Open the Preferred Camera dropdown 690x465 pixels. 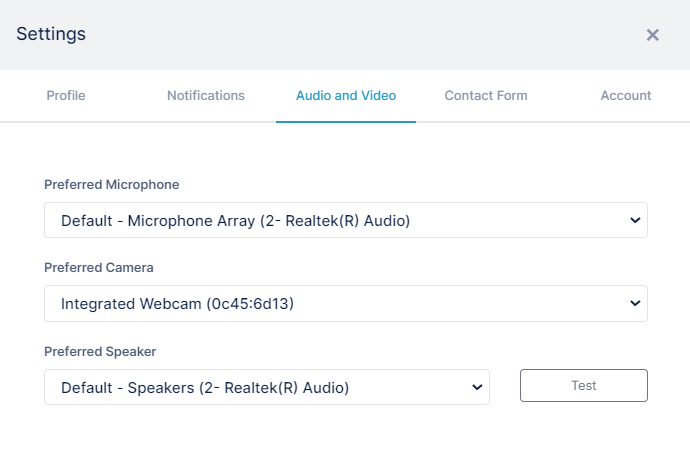pyautogui.click(x=346, y=304)
